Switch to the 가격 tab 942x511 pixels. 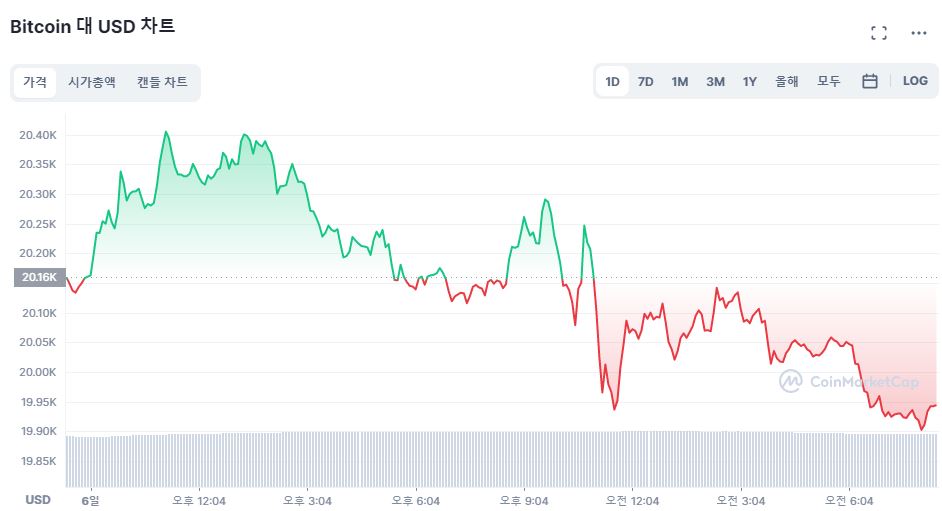point(35,82)
